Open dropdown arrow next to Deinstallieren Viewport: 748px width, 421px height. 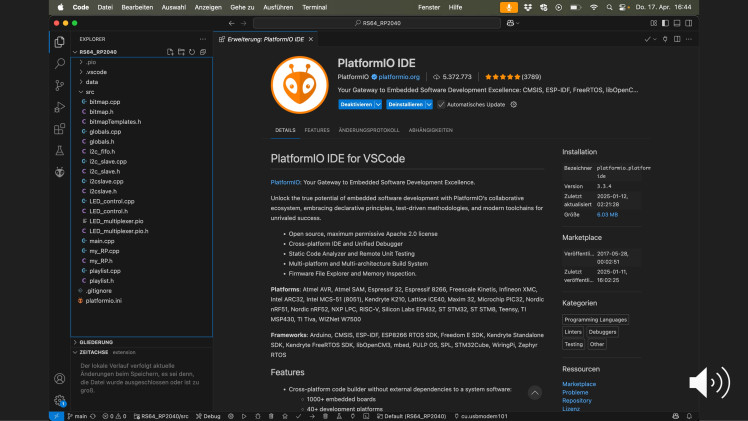pos(429,104)
